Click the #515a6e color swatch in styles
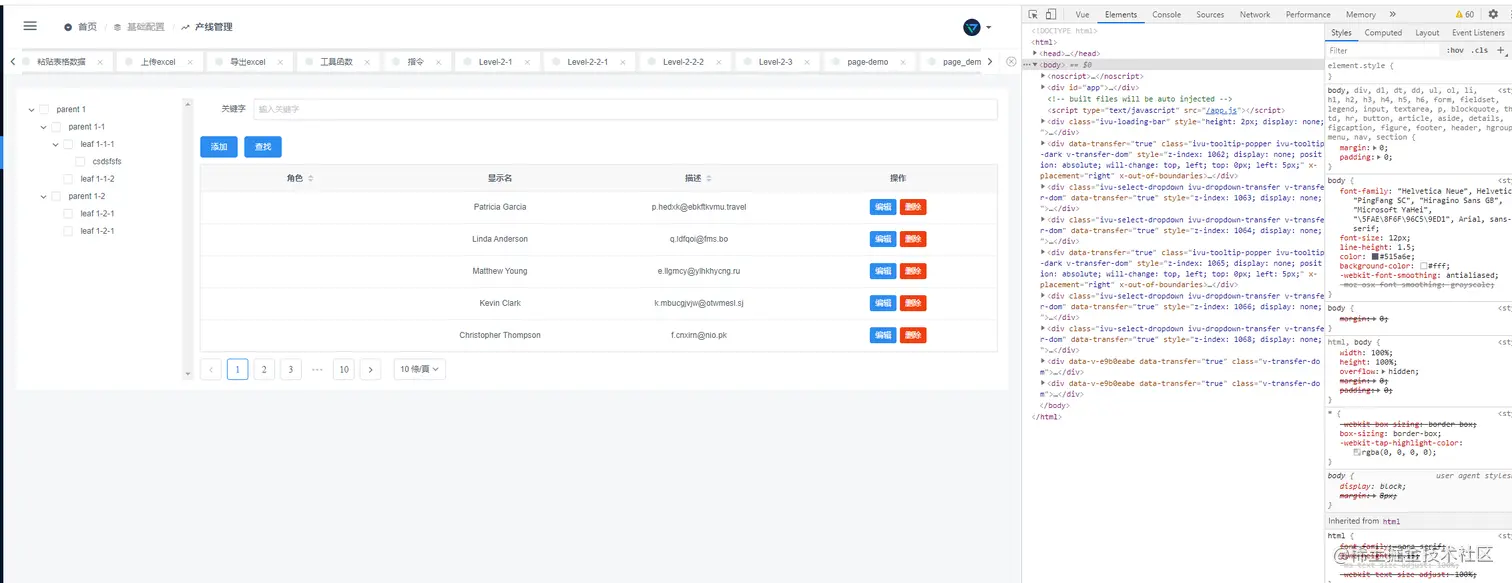The image size is (1512, 583). (x=1376, y=257)
